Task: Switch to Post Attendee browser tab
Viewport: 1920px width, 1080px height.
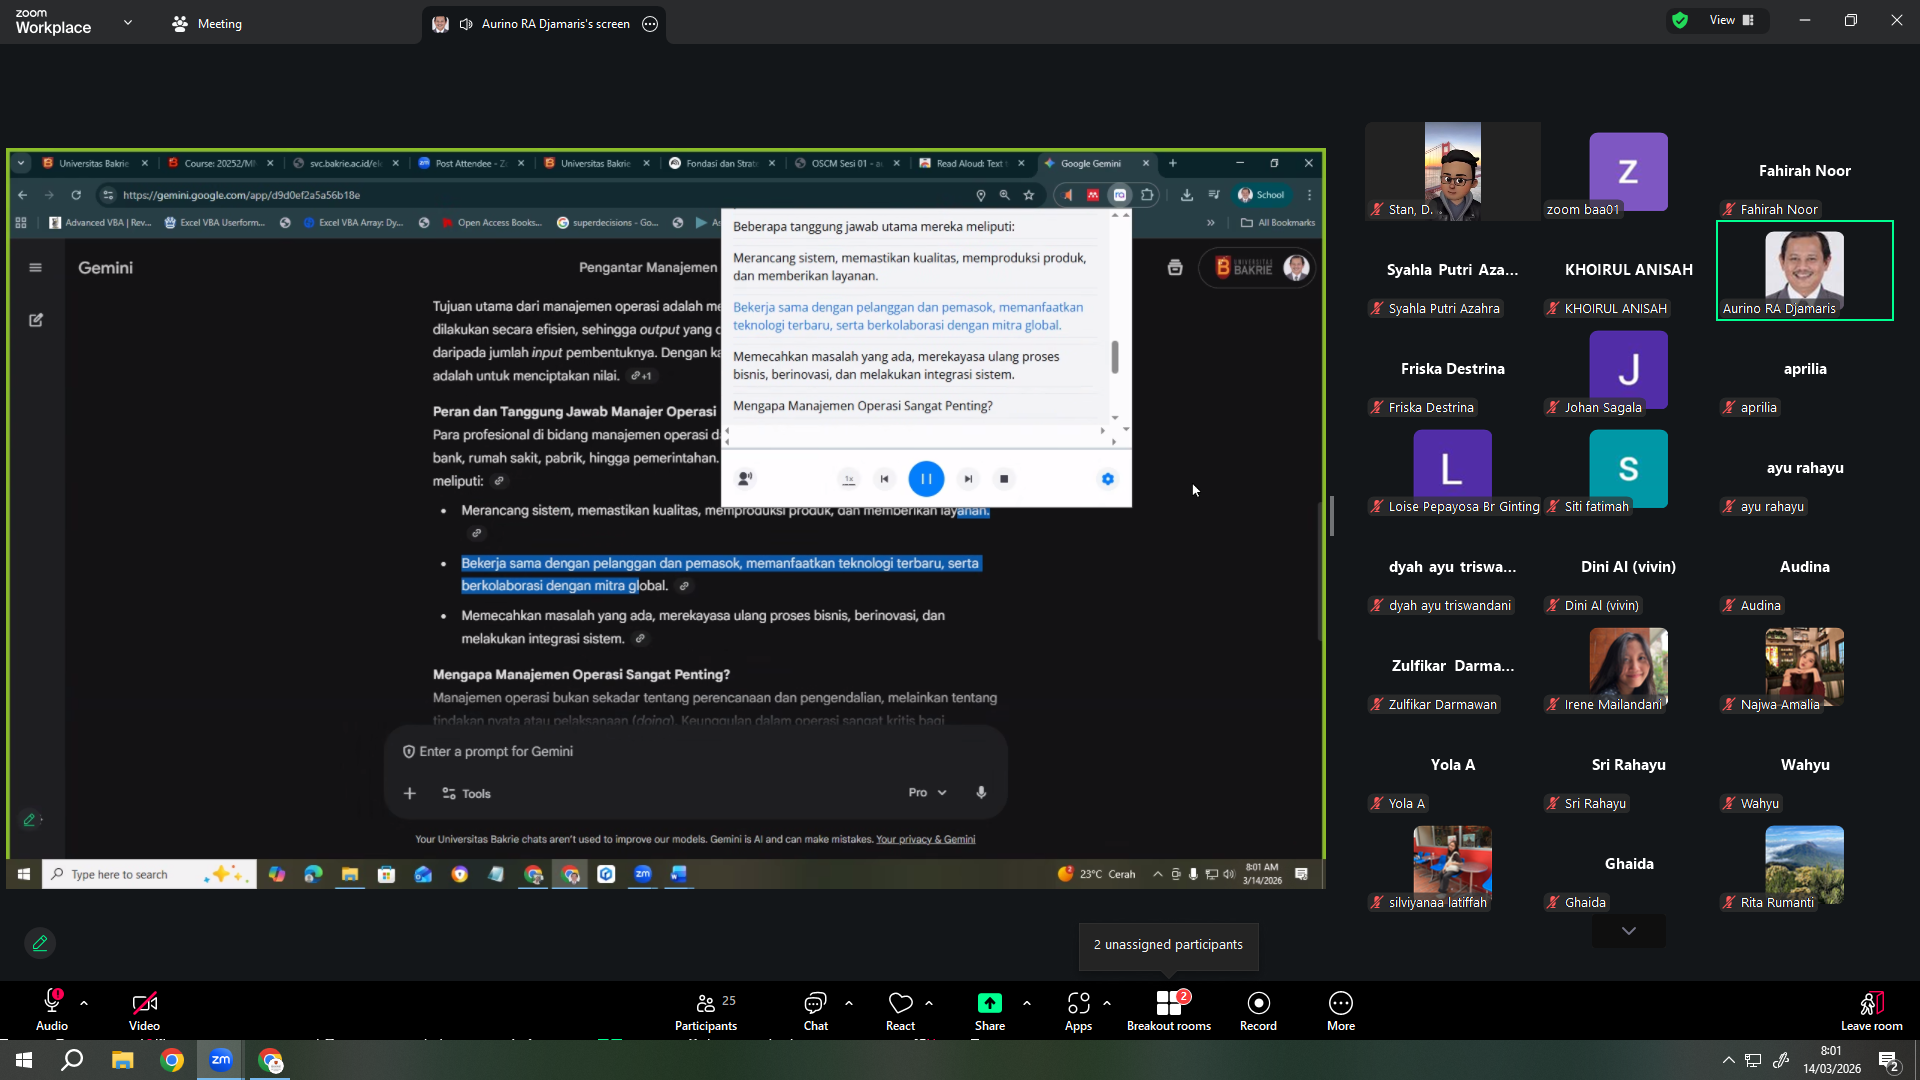Action: click(469, 163)
